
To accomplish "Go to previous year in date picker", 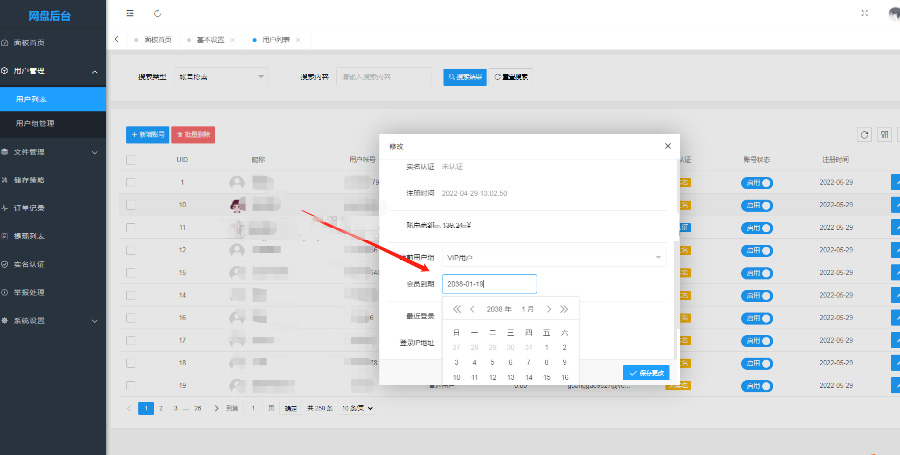I will [x=457, y=309].
